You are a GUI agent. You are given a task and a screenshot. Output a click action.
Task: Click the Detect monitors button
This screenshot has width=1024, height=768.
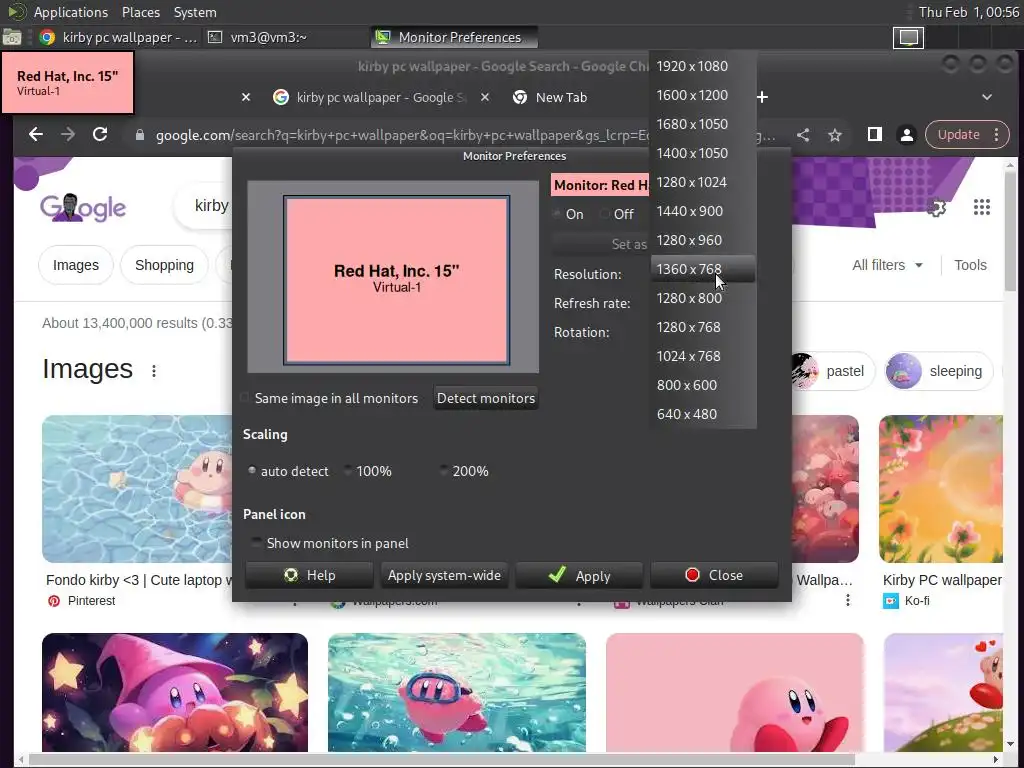(x=486, y=398)
